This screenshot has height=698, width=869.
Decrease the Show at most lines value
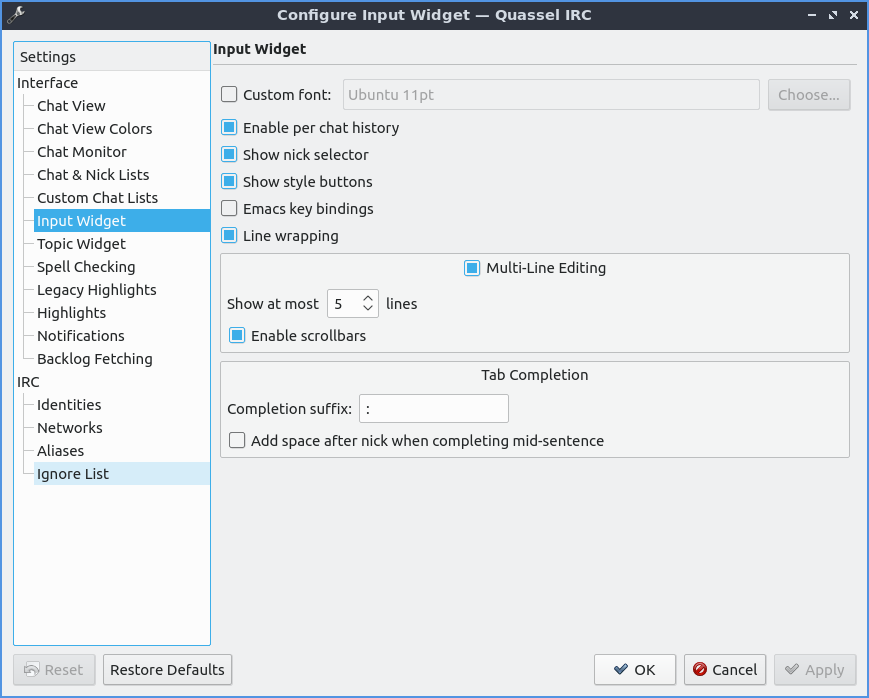[x=368, y=309]
